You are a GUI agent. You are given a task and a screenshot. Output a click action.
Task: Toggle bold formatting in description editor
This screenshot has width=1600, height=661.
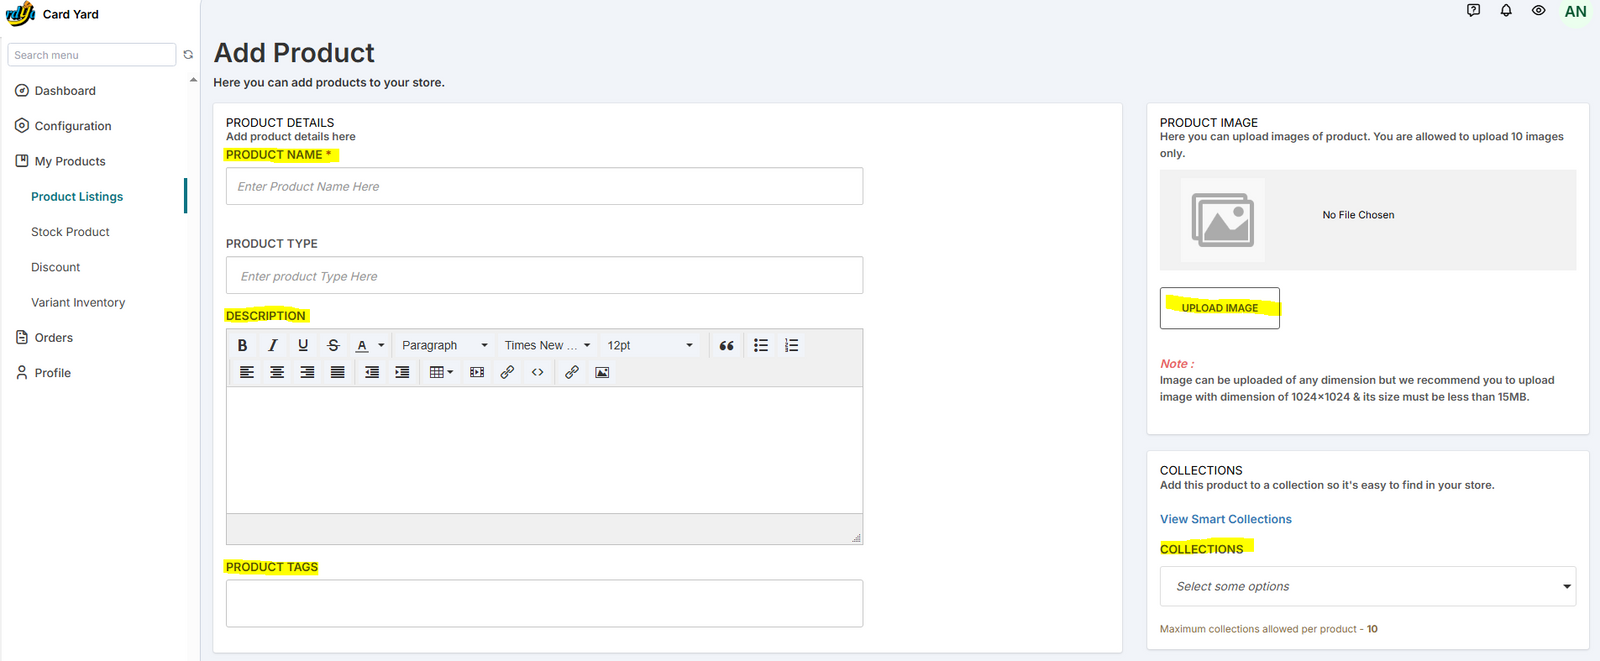click(x=242, y=345)
